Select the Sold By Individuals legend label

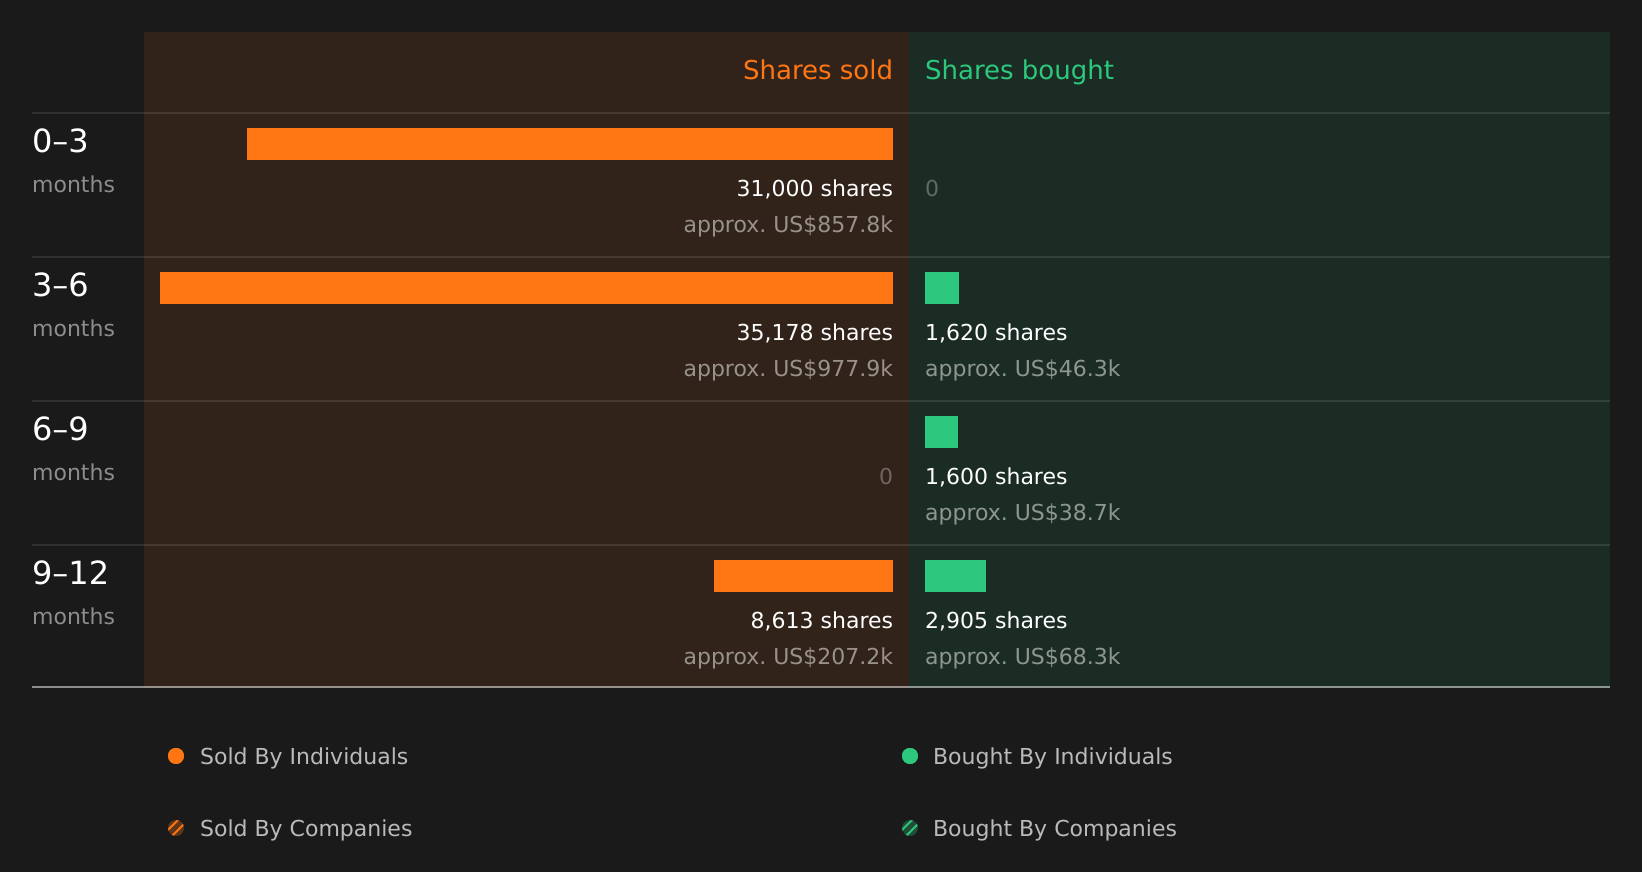click(x=304, y=757)
